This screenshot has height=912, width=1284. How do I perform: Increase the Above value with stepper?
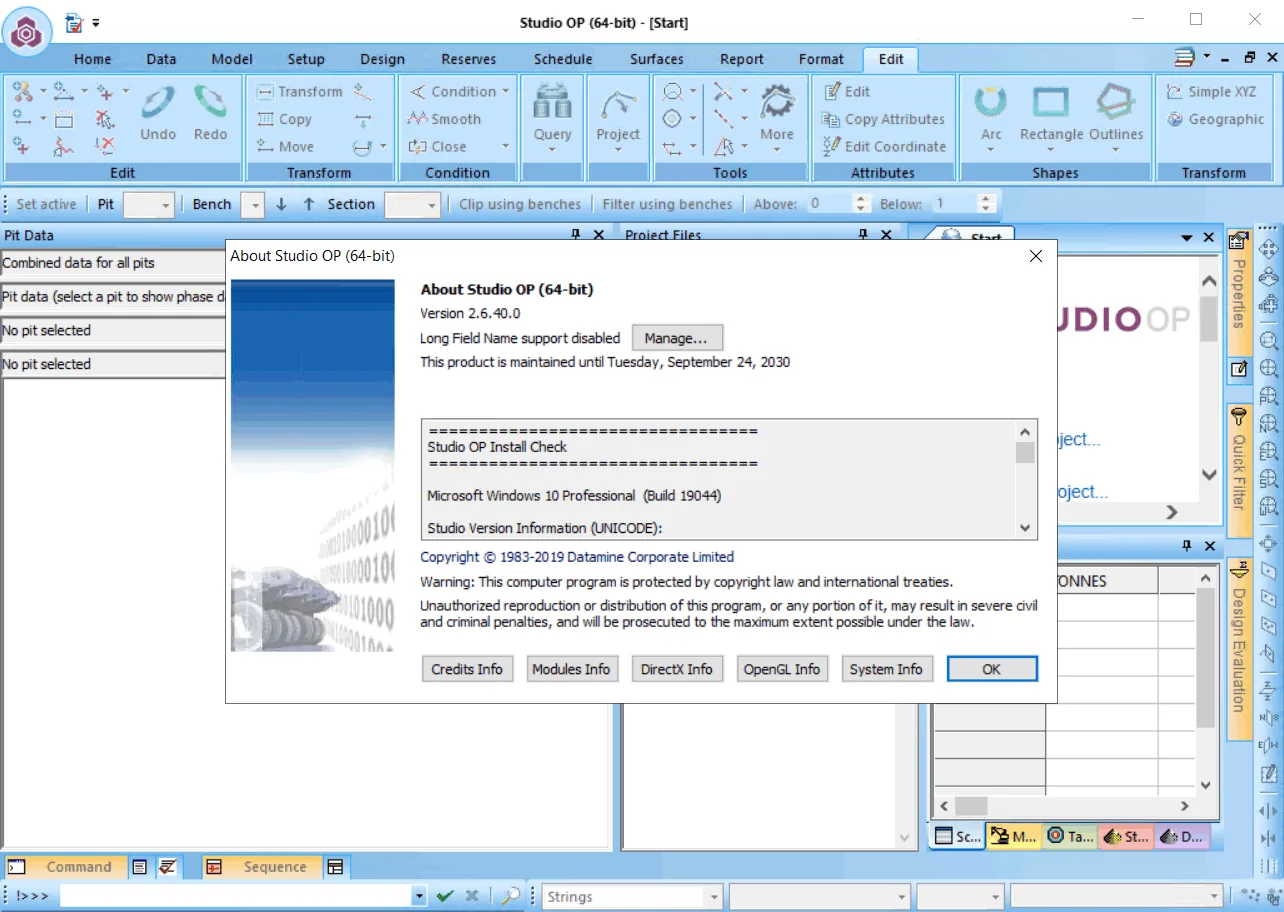pos(861,199)
